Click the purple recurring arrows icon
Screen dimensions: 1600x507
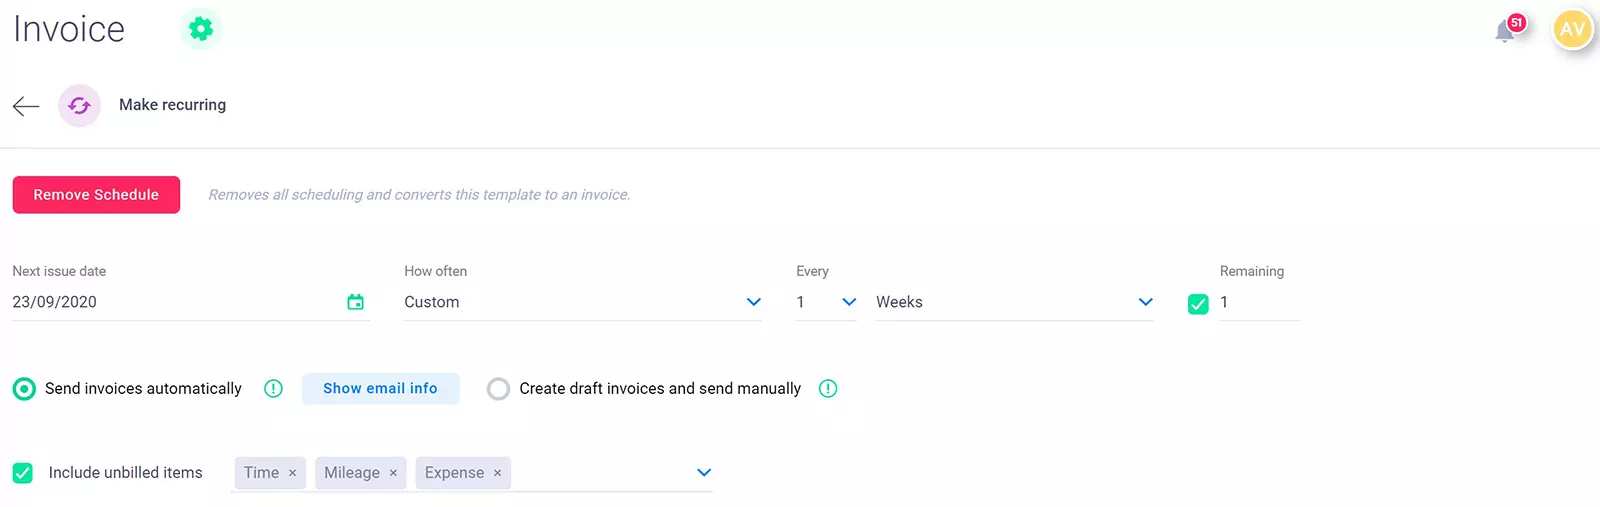[x=80, y=105]
